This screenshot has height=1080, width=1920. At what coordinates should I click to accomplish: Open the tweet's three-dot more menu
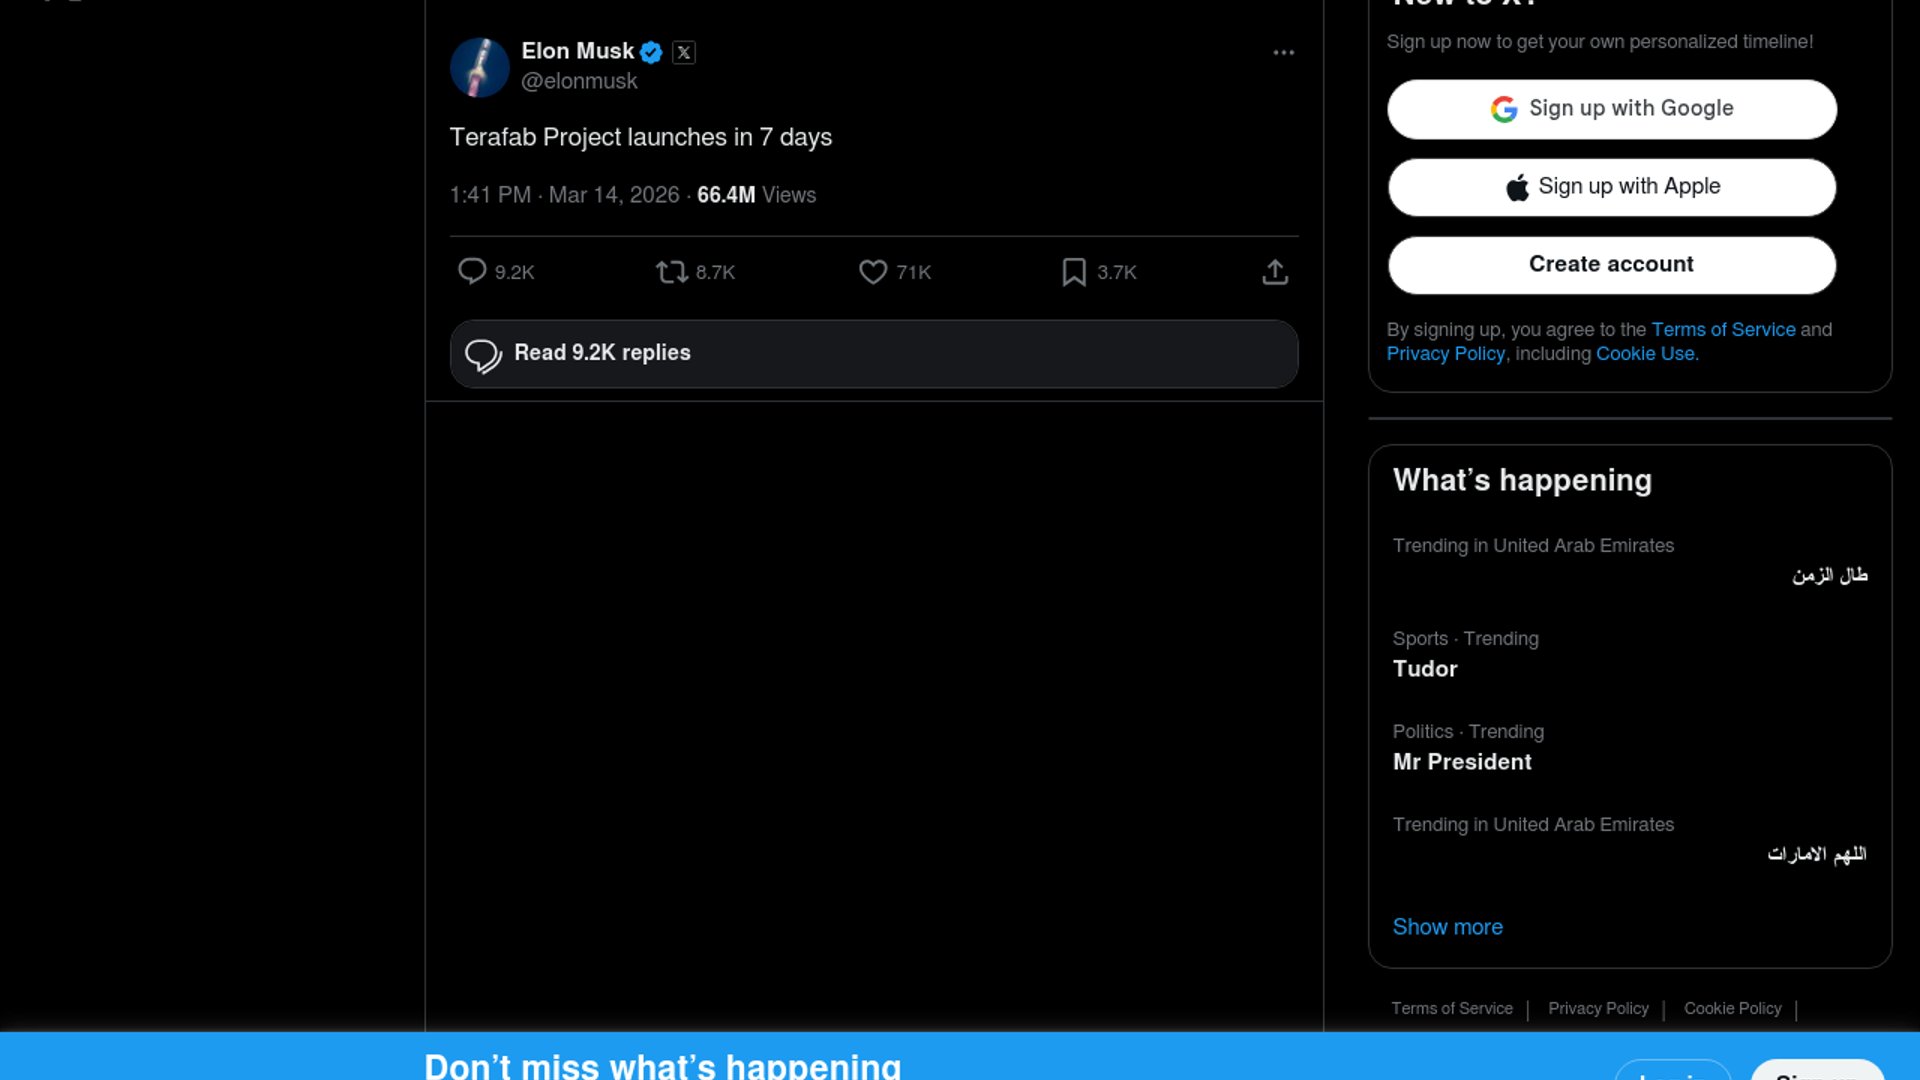pyautogui.click(x=1284, y=52)
